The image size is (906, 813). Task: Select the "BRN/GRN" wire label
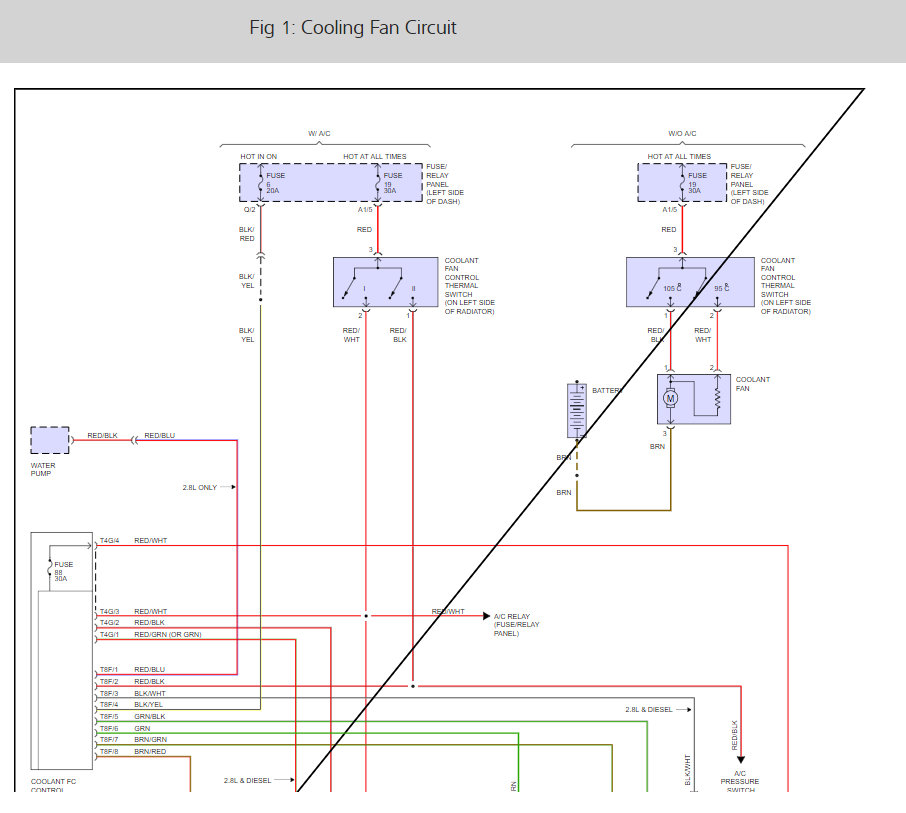pyautogui.click(x=150, y=740)
